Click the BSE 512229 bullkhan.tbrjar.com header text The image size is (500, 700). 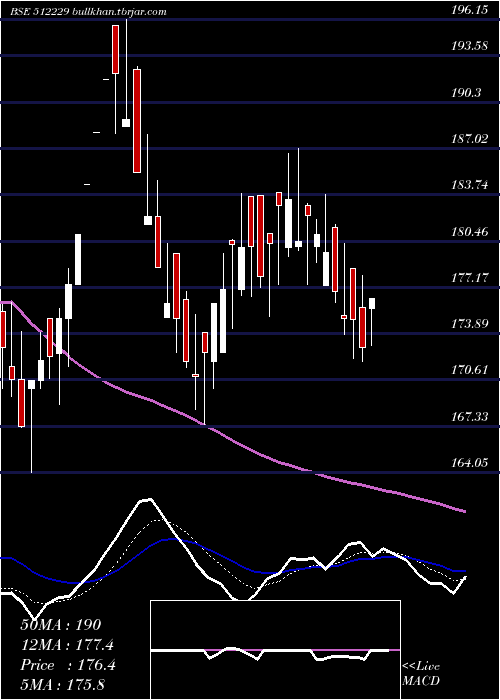pyautogui.click(x=89, y=12)
